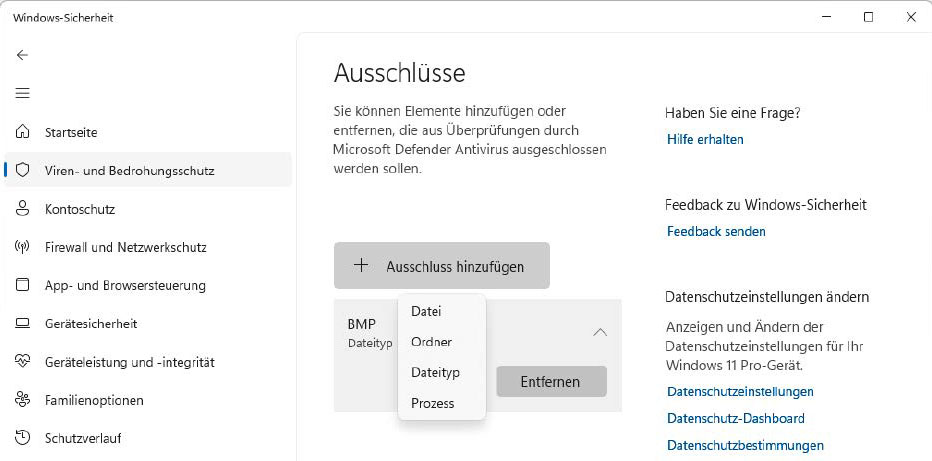Screen dimensions: 932x461
Task: Click the back arrow icon
Action: tap(22, 55)
